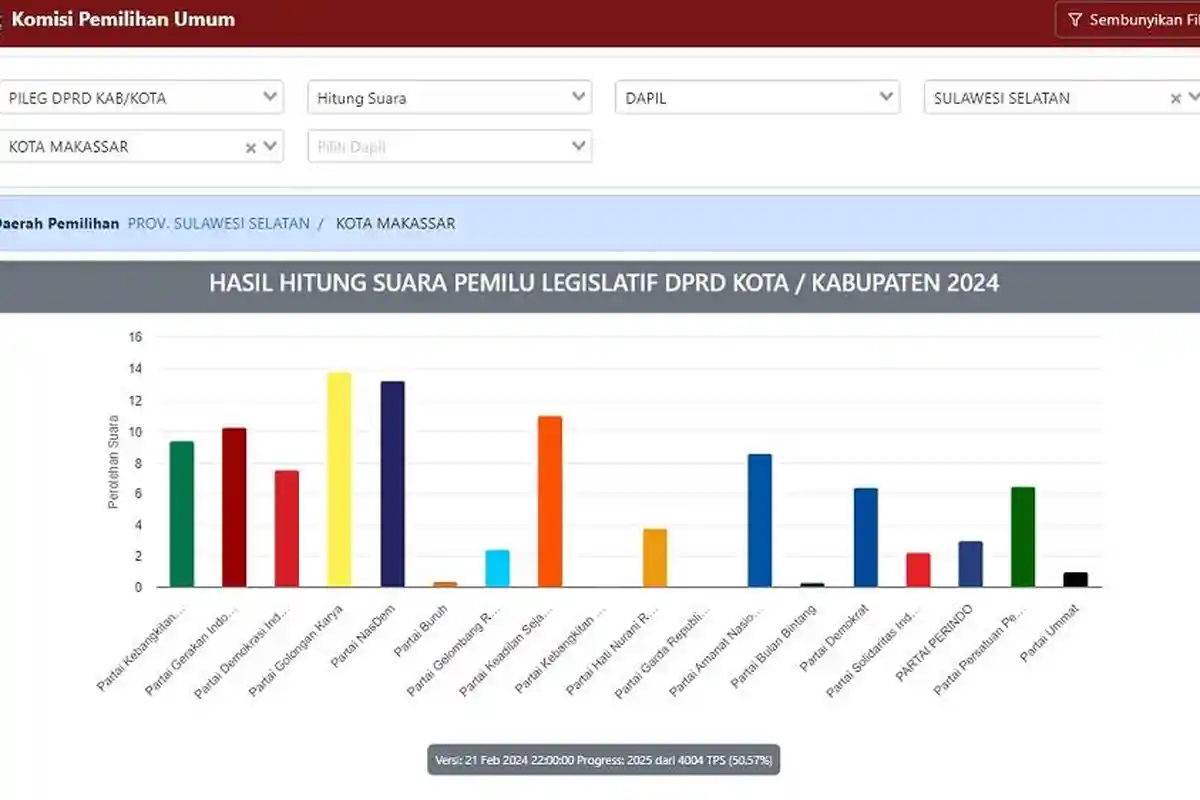
Task: Clear SULAWESI SELATAN using its x icon
Action: pyautogui.click(x=1176, y=97)
